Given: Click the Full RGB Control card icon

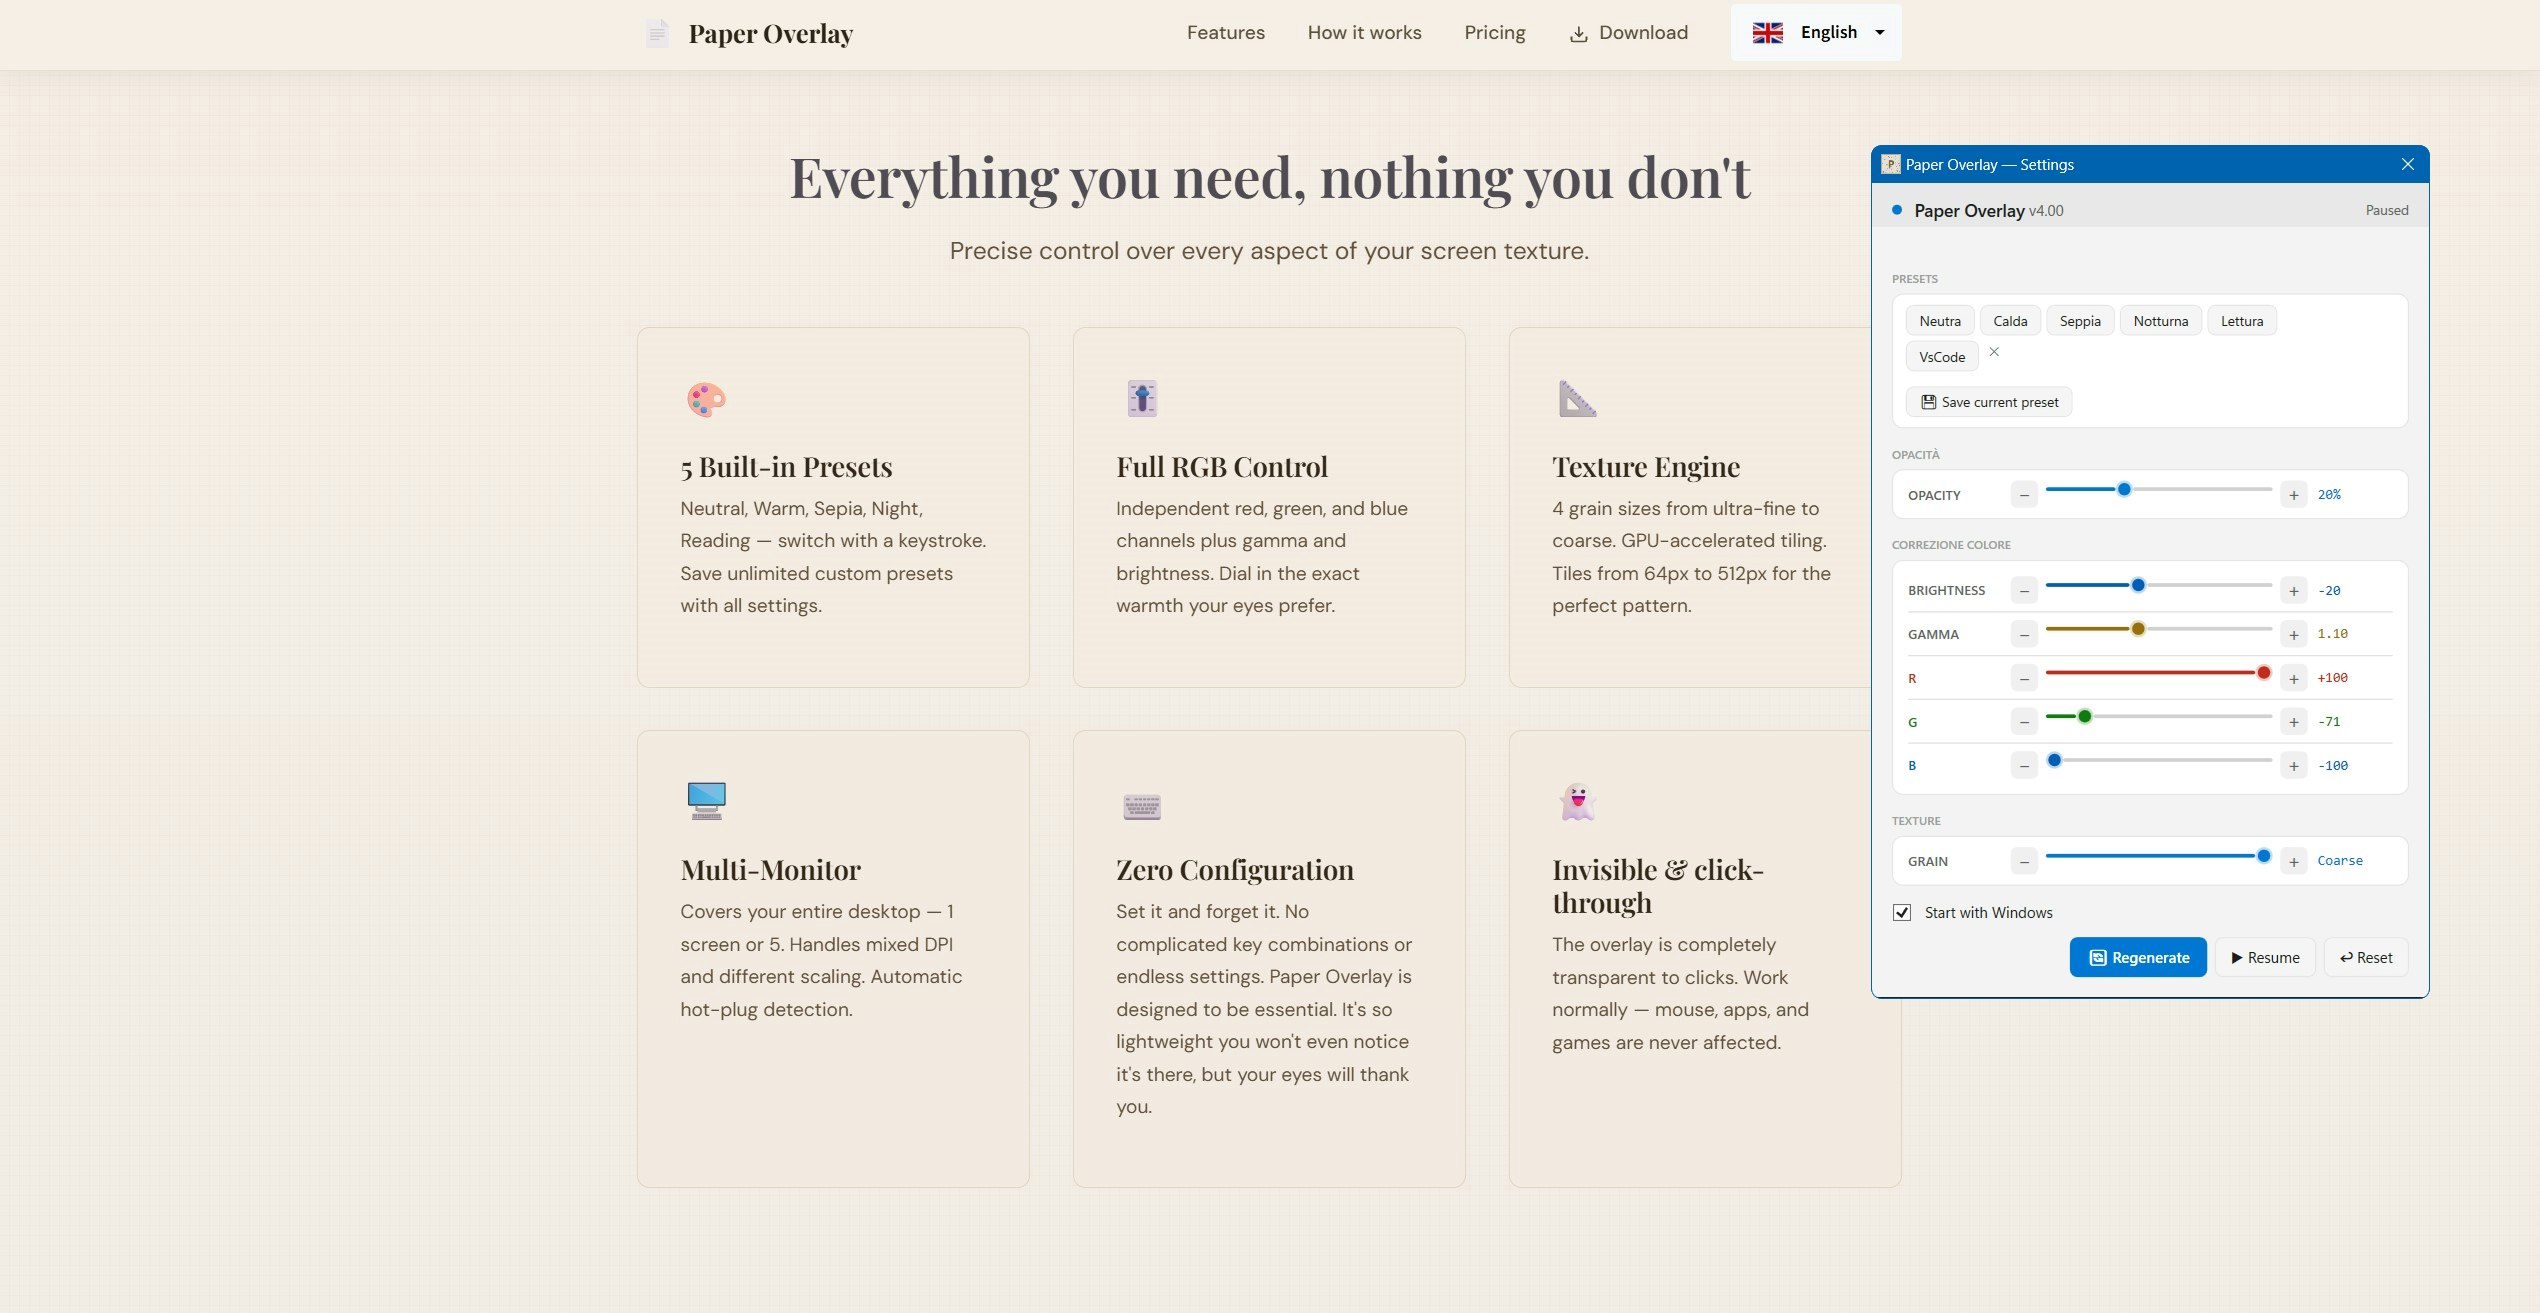Looking at the screenshot, I should 1142,398.
